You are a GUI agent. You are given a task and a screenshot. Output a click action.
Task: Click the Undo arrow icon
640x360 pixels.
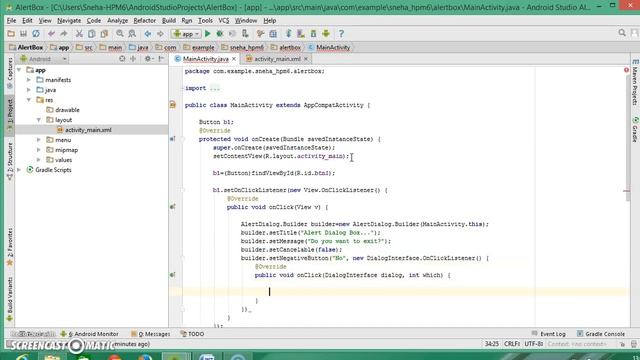coord(51,34)
